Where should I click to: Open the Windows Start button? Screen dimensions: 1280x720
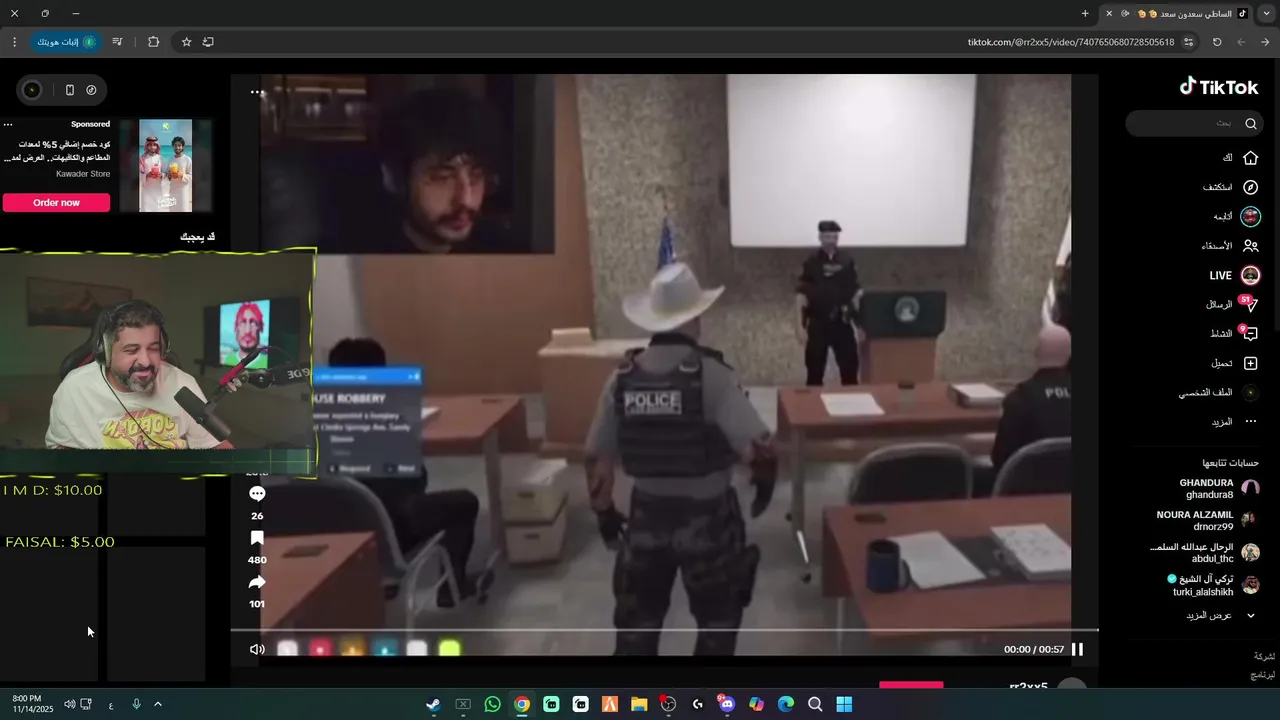coord(844,705)
